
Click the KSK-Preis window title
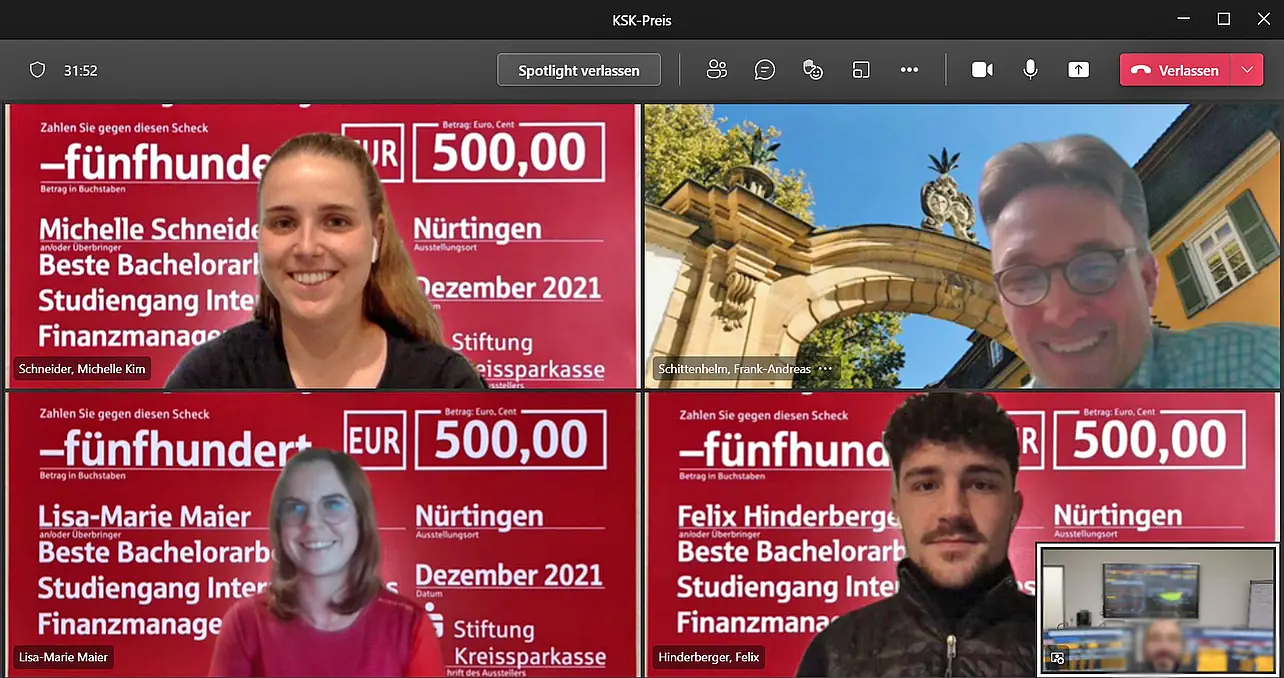(642, 19)
